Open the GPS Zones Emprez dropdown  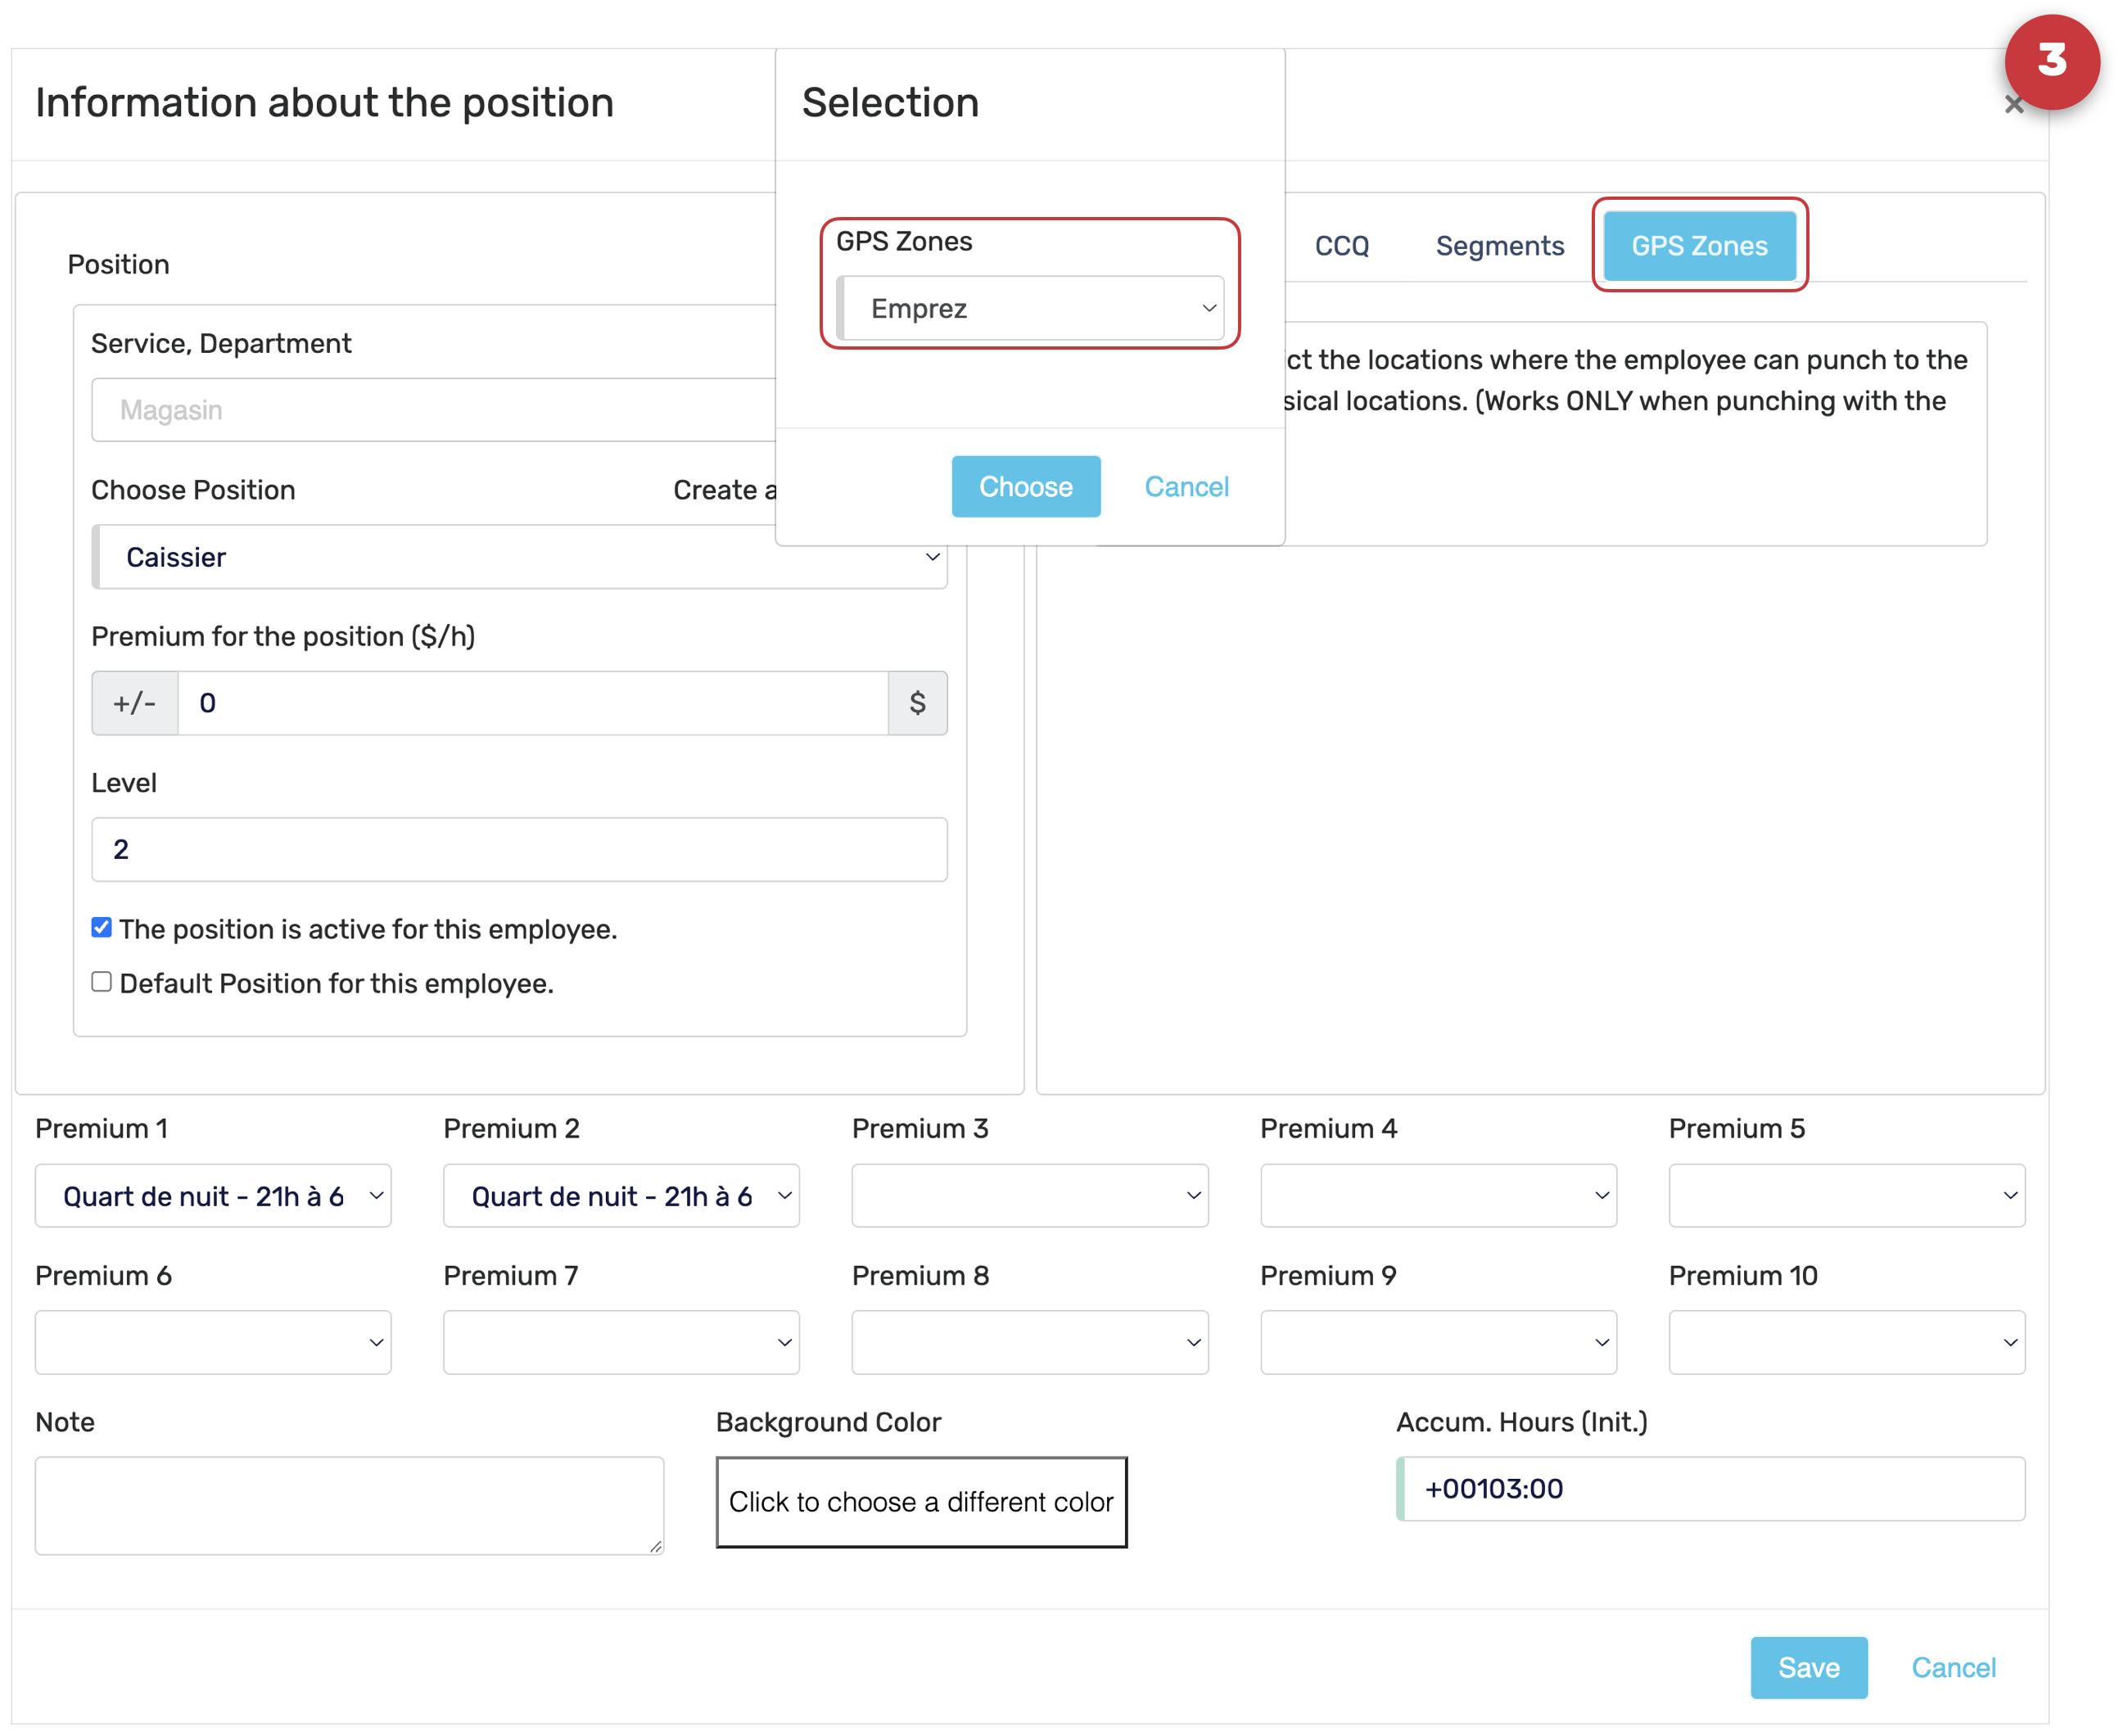coord(1031,308)
